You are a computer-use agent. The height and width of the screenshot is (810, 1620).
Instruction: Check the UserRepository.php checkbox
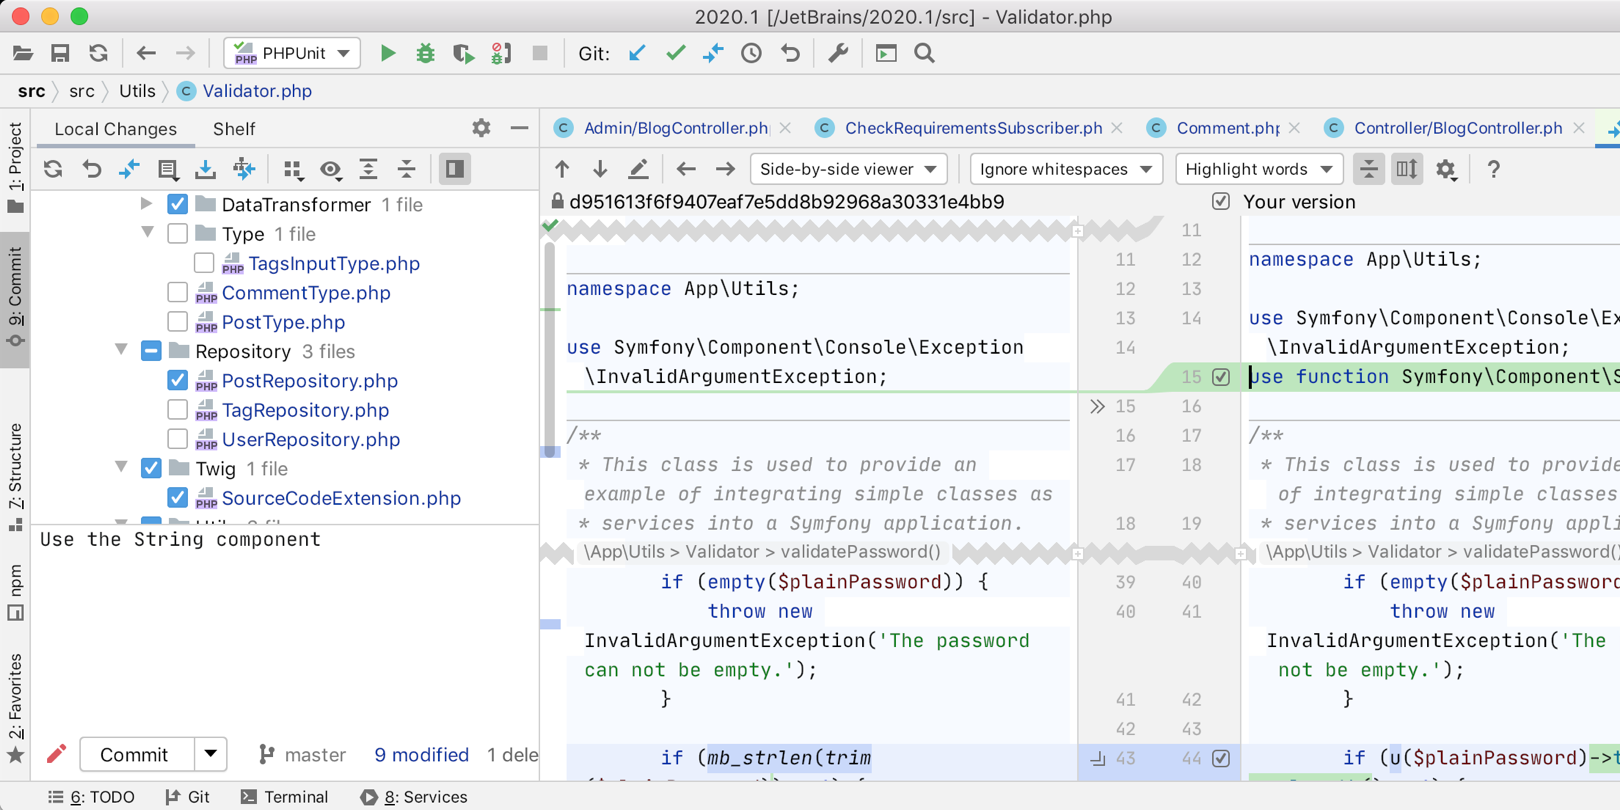(177, 439)
